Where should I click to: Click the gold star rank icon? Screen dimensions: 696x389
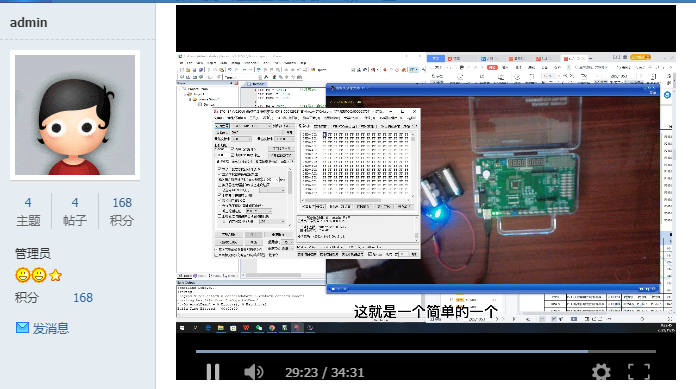[x=55, y=275]
